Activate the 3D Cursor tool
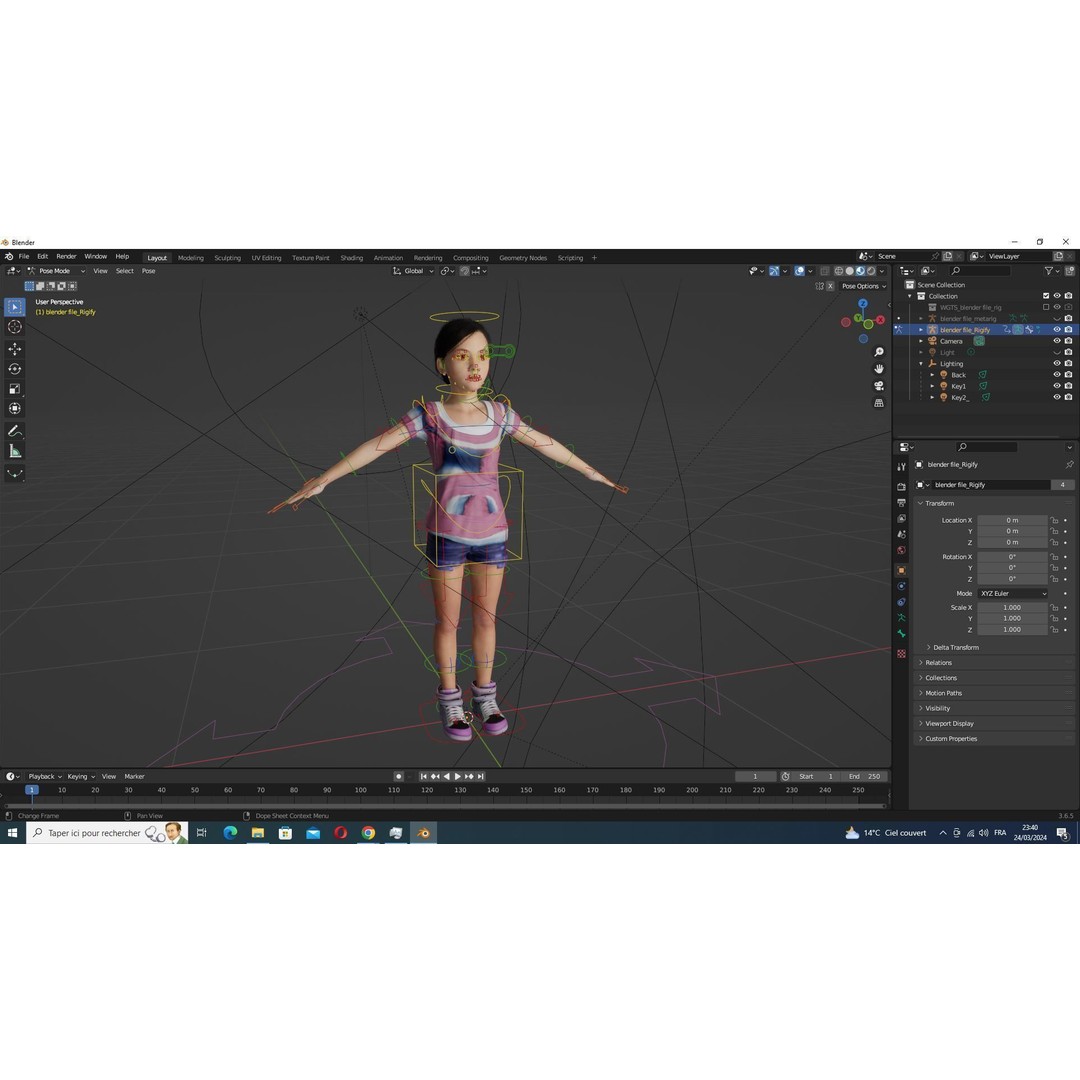Image resolution: width=1080 pixels, height=1080 pixels. coord(14,327)
